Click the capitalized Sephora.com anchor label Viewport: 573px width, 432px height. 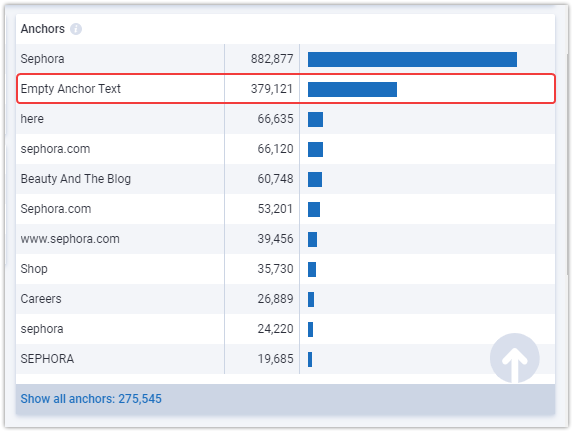click(x=56, y=209)
